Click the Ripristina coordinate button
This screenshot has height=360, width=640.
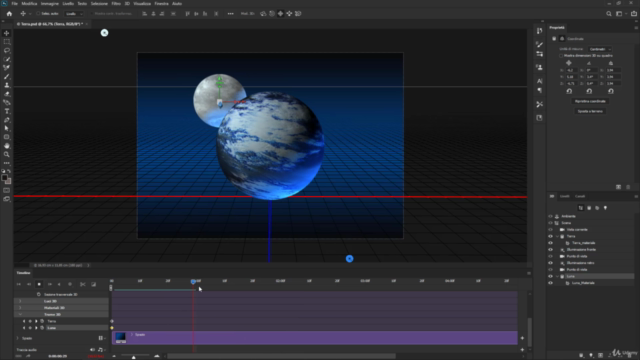coord(590,101)
